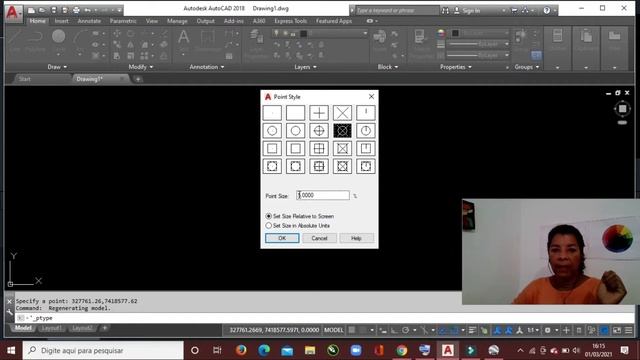Screen dimensions: 640x360
Task: Select the circle with plus point style
Action: (x=319, y=131)
